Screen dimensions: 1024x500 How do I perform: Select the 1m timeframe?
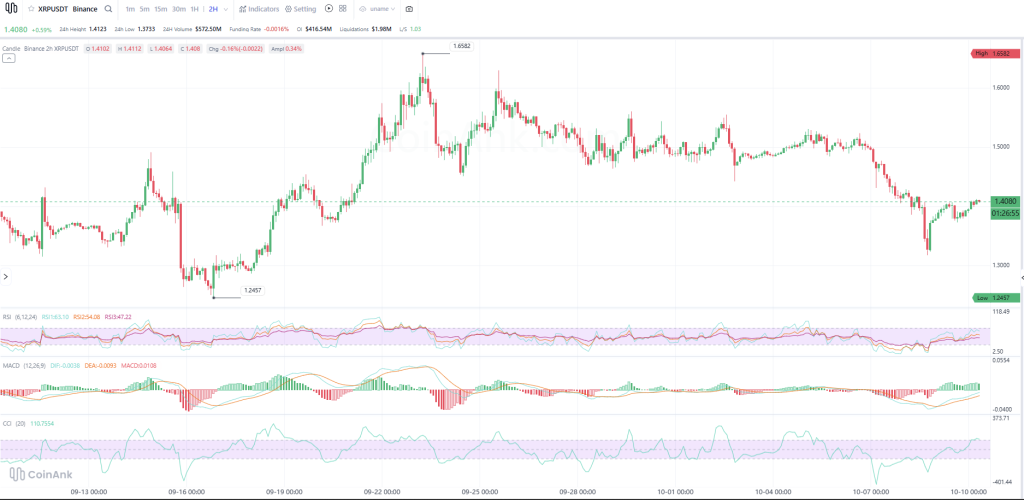131,9
